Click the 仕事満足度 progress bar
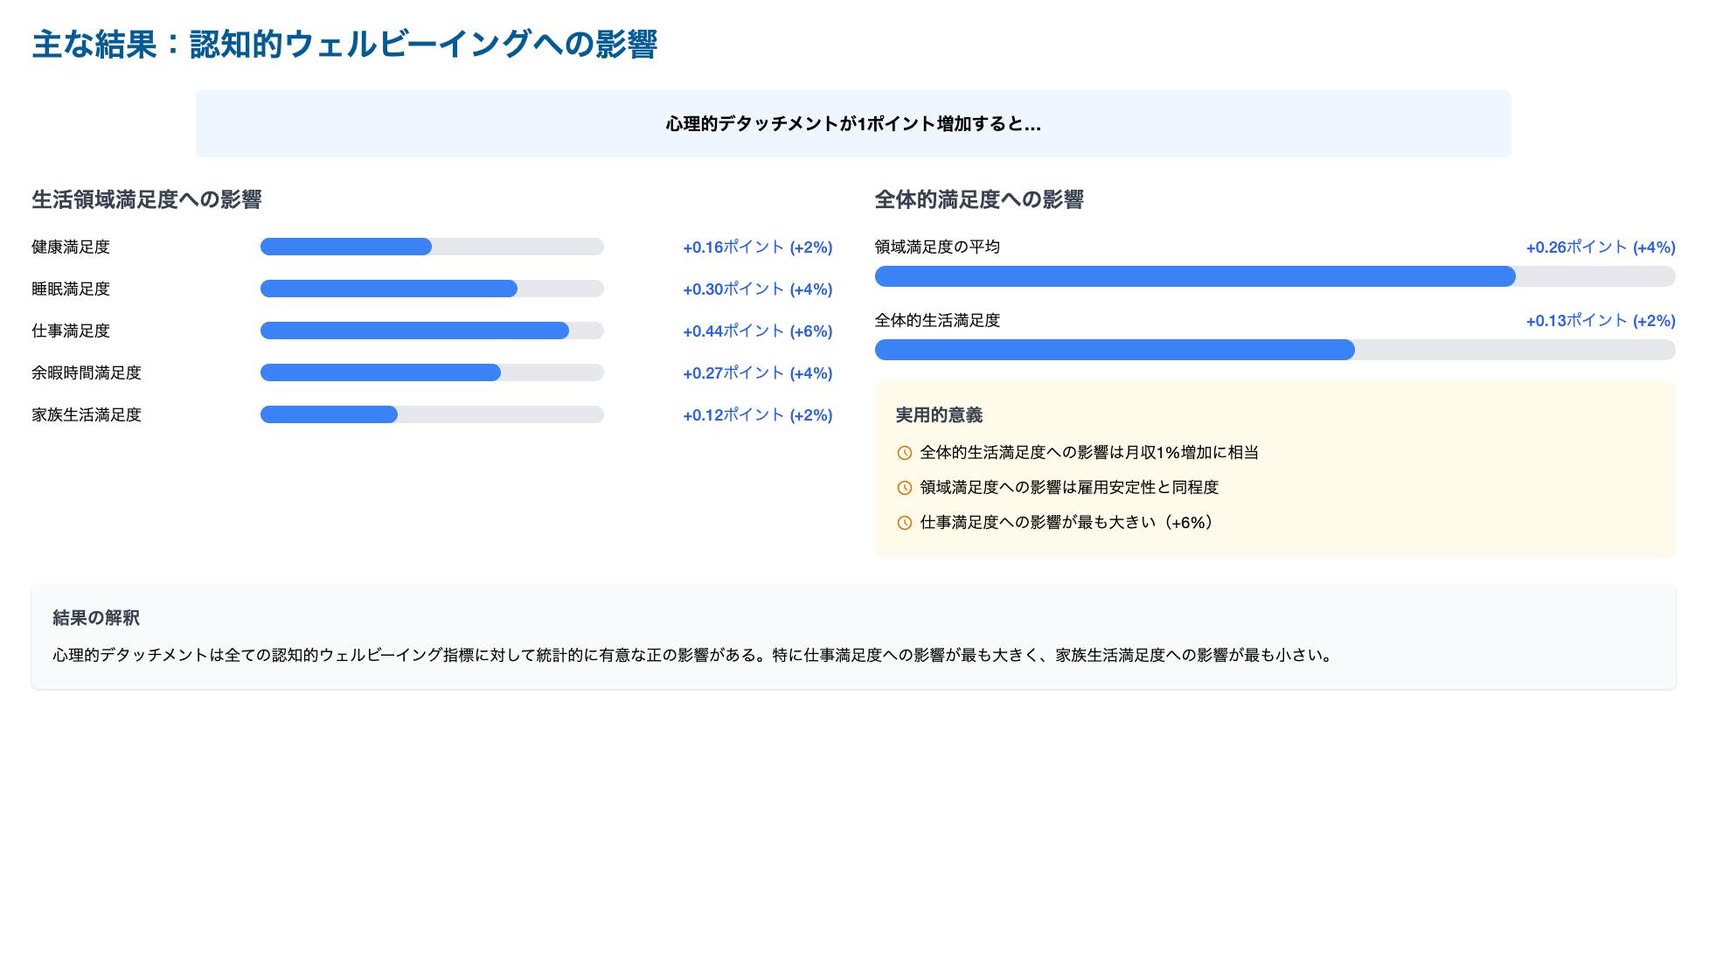1716x960 pixels. point(432,331)
